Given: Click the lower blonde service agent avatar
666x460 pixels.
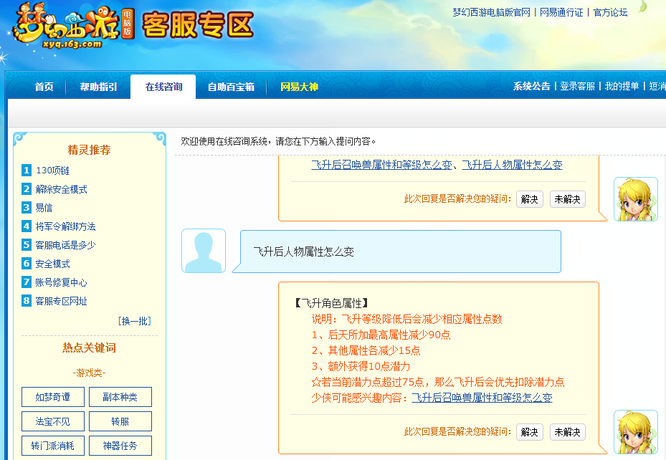Looking at the screenshot, I should [635, 432].
